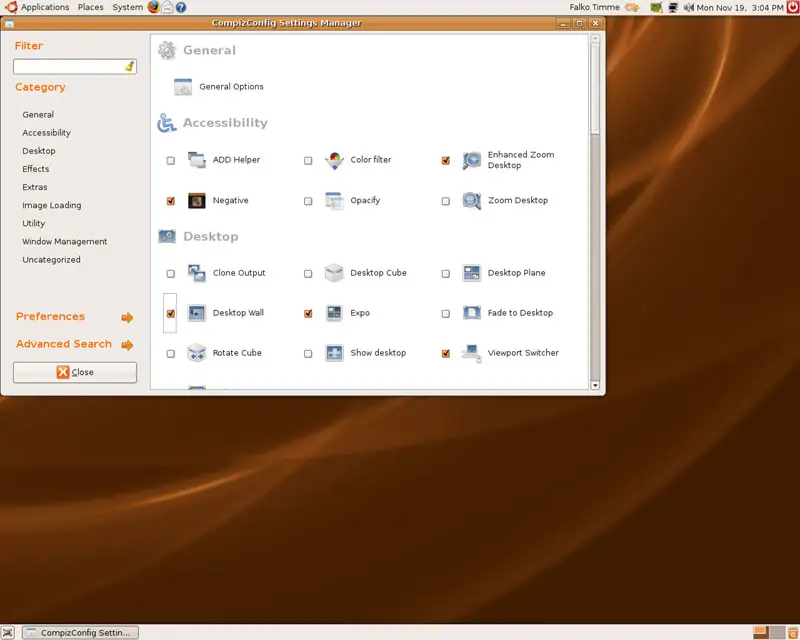Enable the Rotate Cube checkbox
The image size is (800, 640).
(x=171, y=354)
